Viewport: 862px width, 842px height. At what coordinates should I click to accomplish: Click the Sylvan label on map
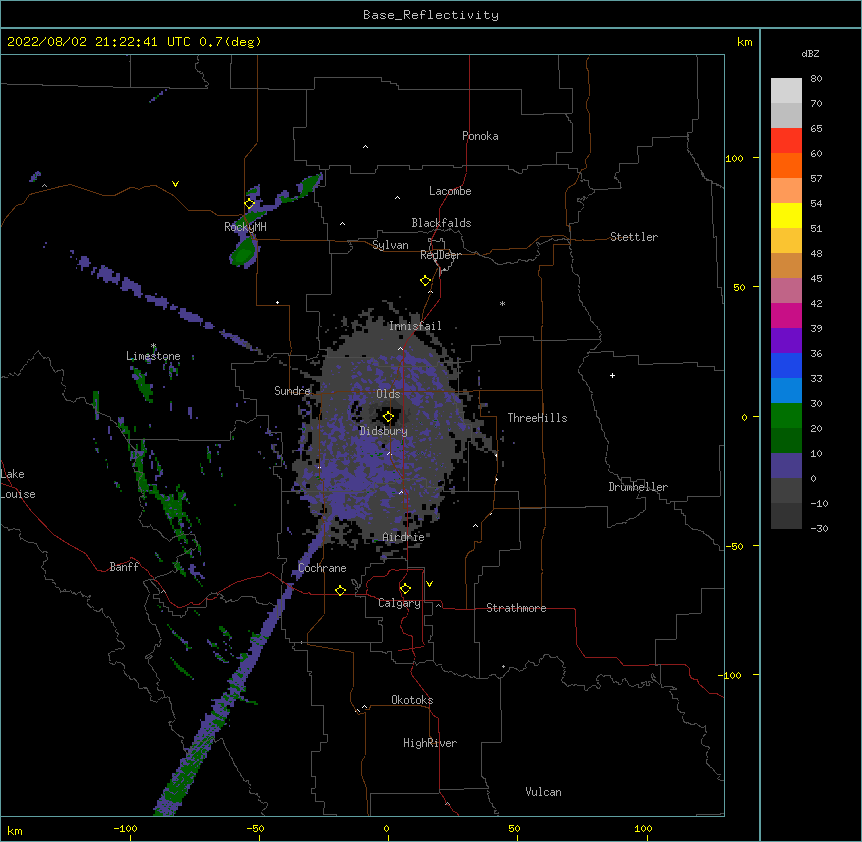click(x=390, y=245)
